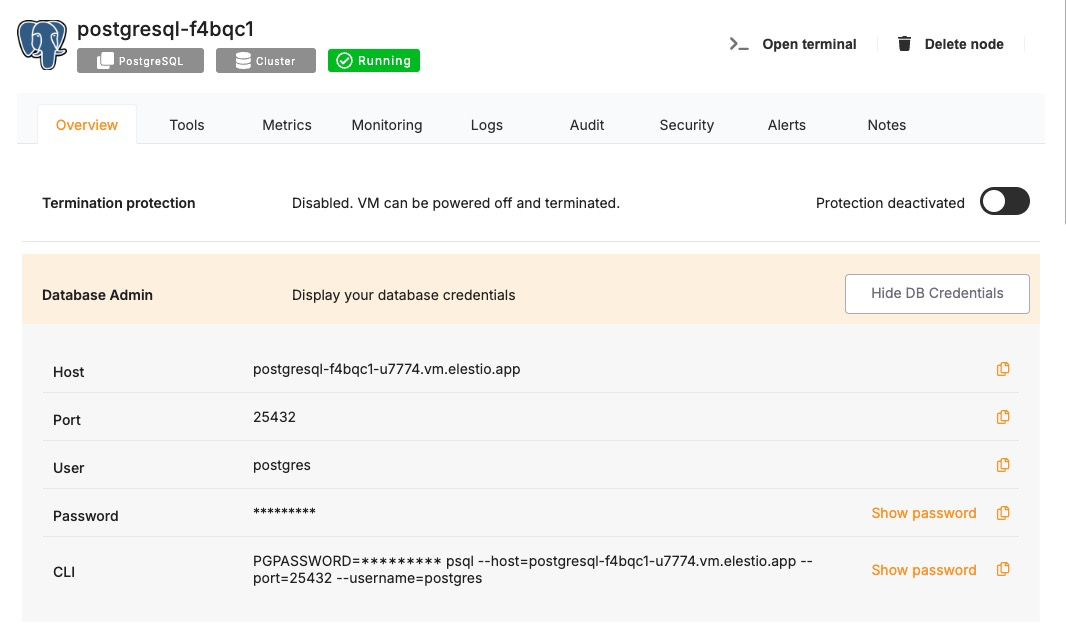Open terminal for this node
The width and height of the screenshot is (1066, 633).
[794, 44]
